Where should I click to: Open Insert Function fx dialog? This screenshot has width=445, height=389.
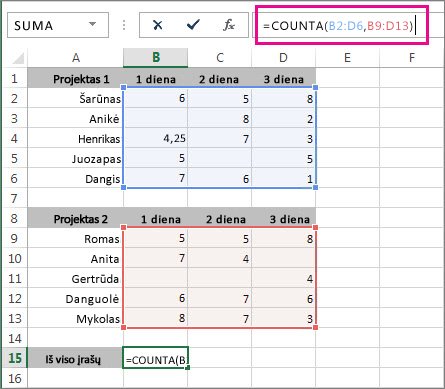[x=229, y=25]
